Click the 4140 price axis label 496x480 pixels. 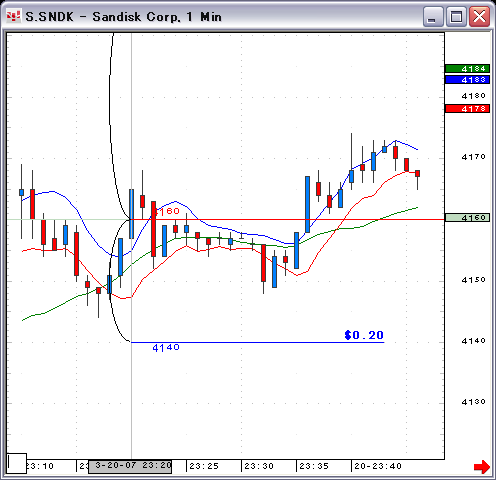pos(473,341)
